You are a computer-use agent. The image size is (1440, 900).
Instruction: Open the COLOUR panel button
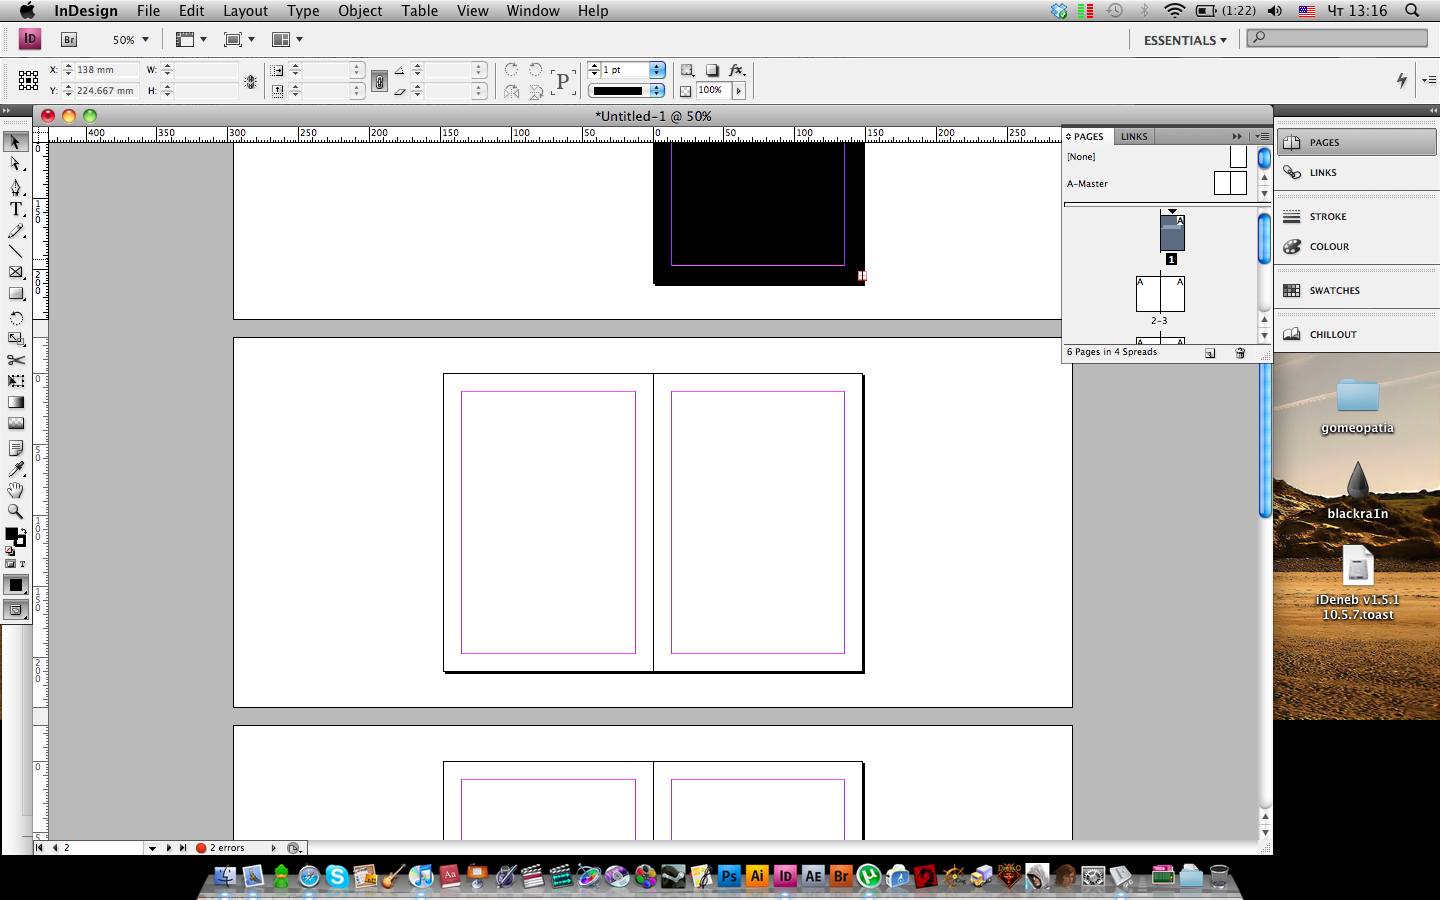tap(1357, 246)
